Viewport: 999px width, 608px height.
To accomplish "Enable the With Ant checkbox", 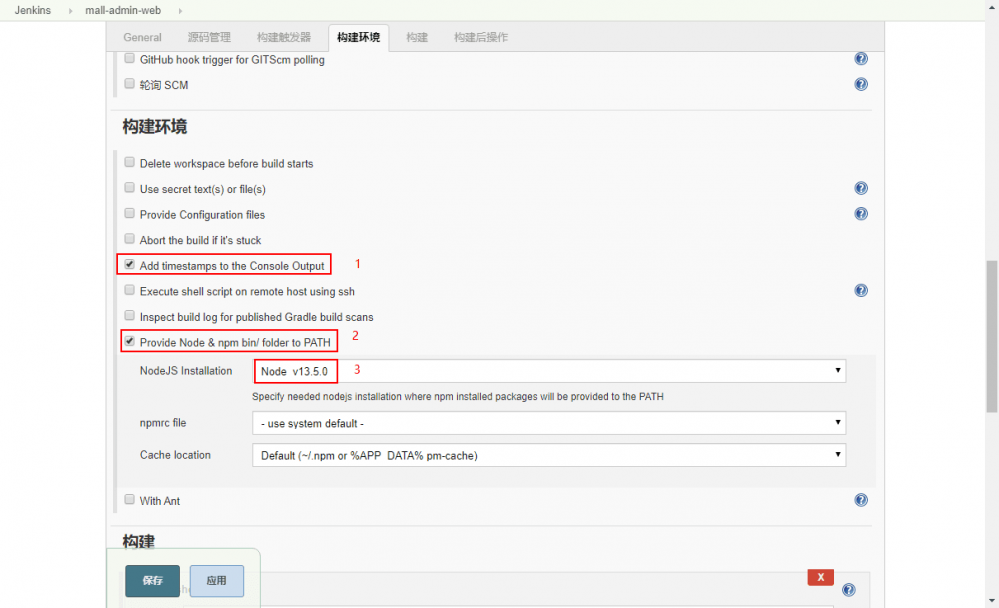I will 129,500.
